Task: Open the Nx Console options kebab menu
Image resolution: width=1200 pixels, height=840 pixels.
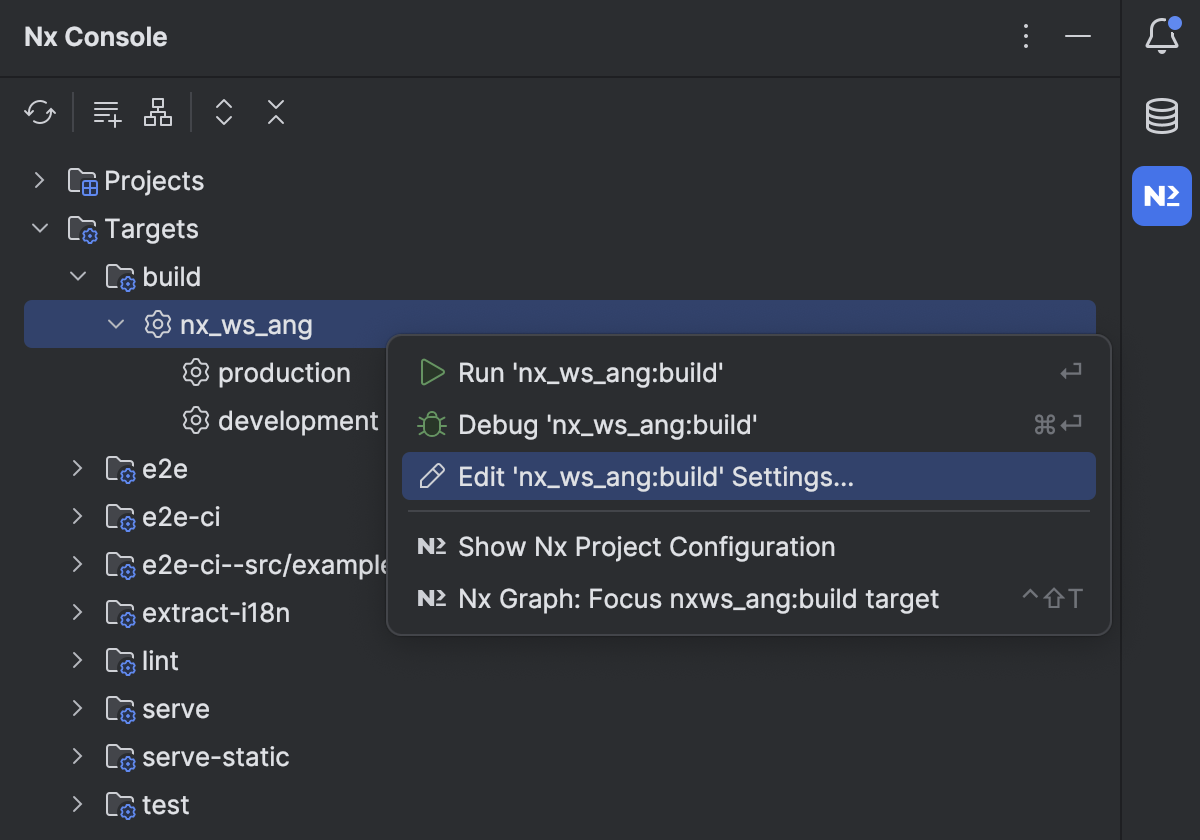Action: point(1026,37)
